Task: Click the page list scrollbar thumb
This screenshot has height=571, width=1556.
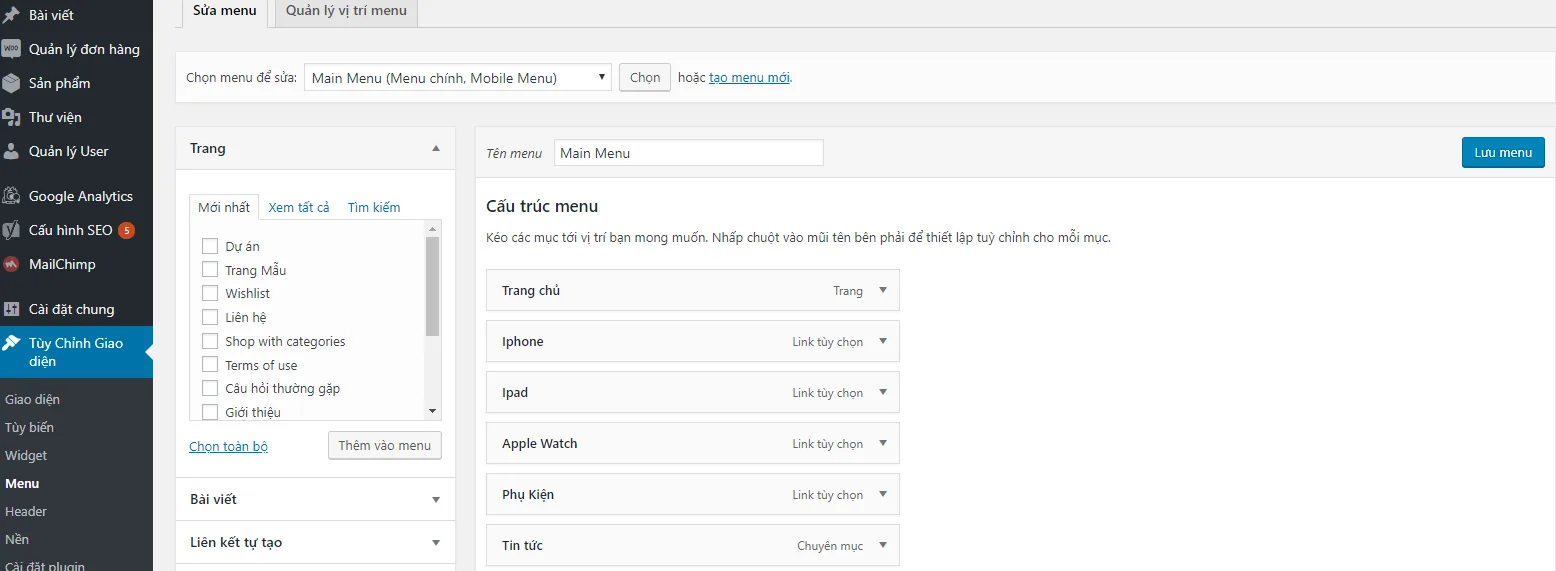Action: [432, 285]
